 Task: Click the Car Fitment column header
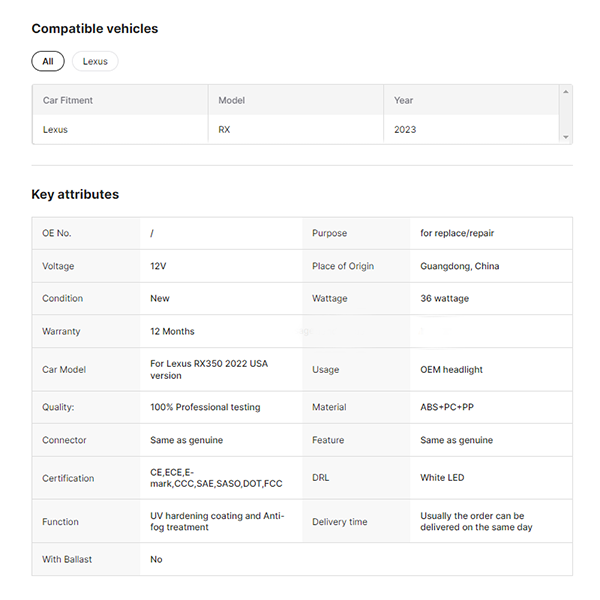point(68,100)
